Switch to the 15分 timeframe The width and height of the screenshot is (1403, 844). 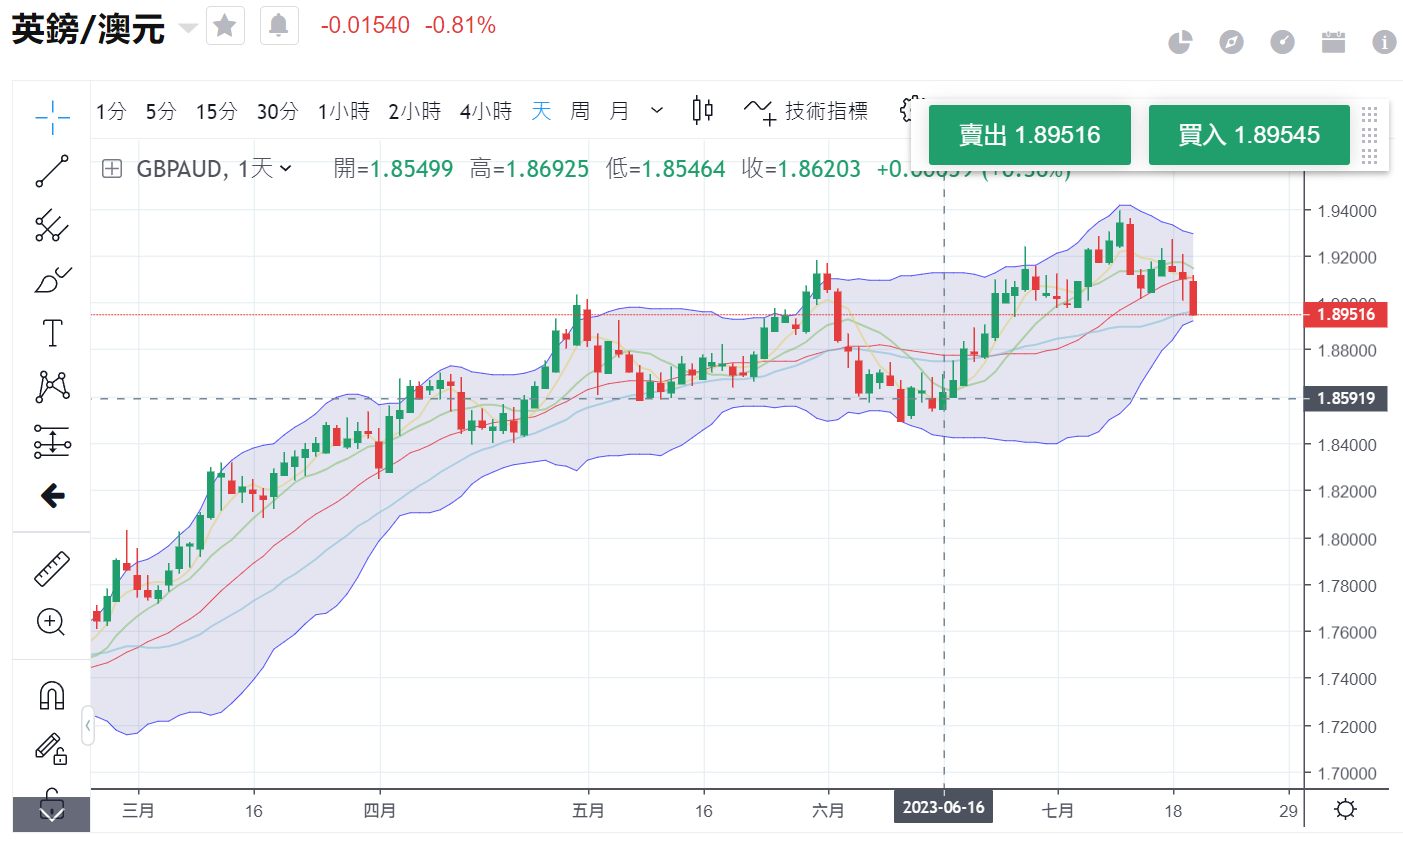216,111
